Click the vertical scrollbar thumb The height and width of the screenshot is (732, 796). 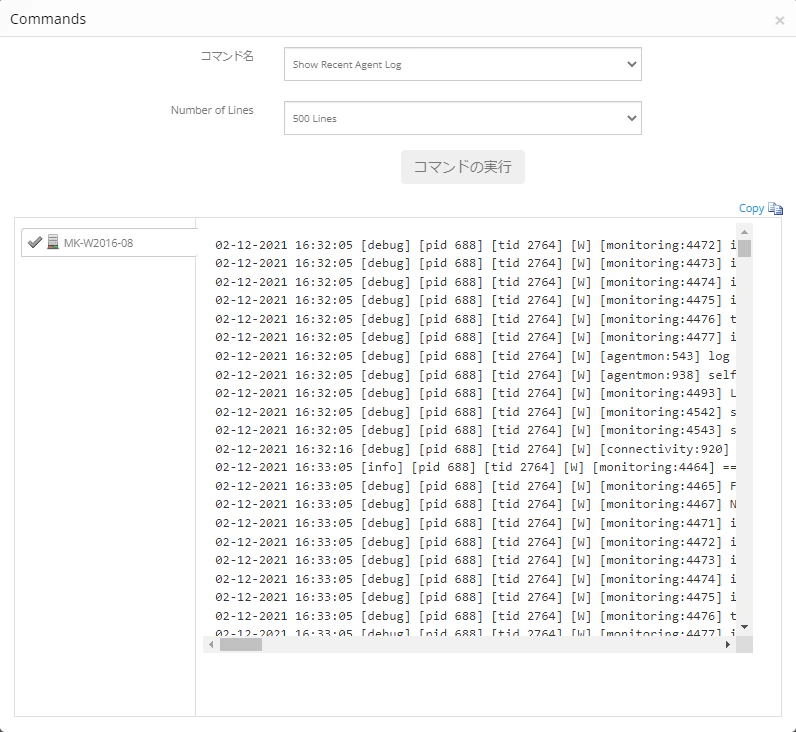pyautogui.click(x=744, y=248)
